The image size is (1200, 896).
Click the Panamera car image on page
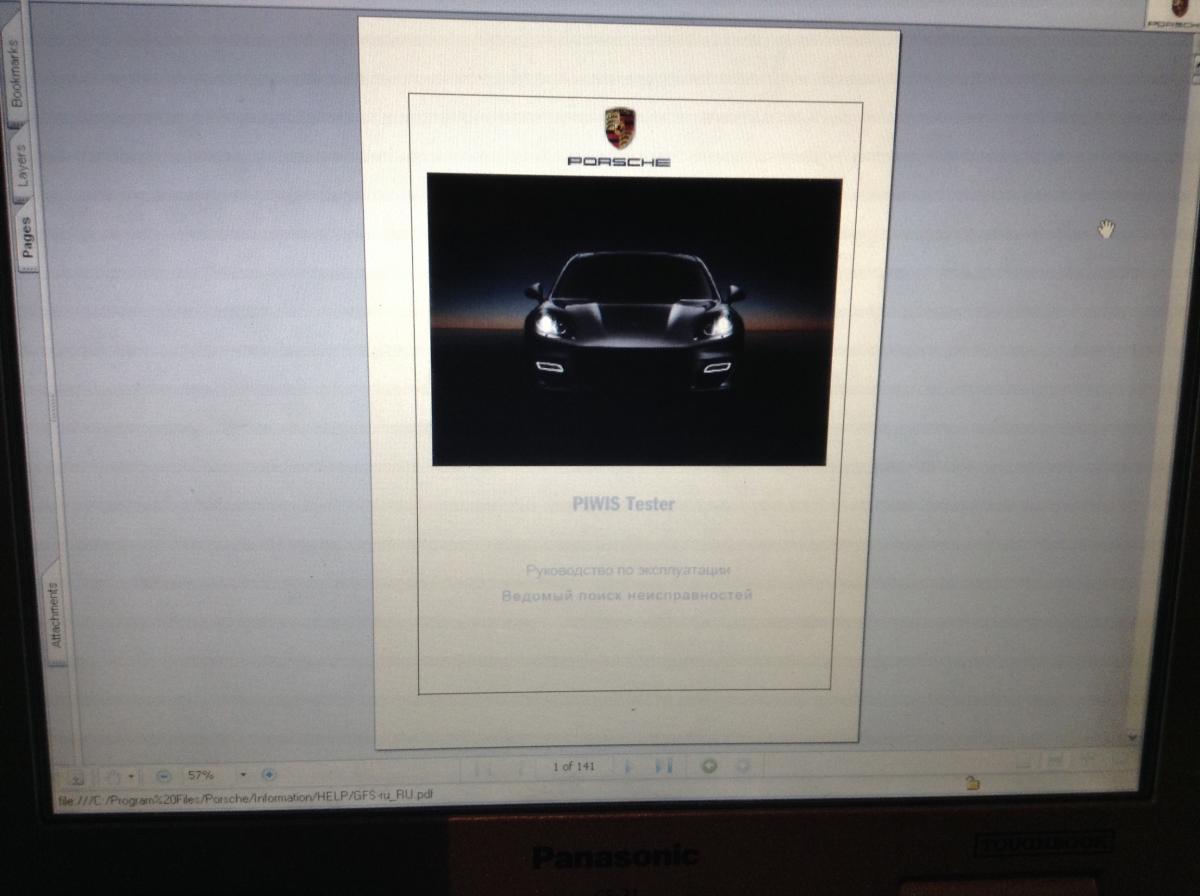tap(632, 318)
